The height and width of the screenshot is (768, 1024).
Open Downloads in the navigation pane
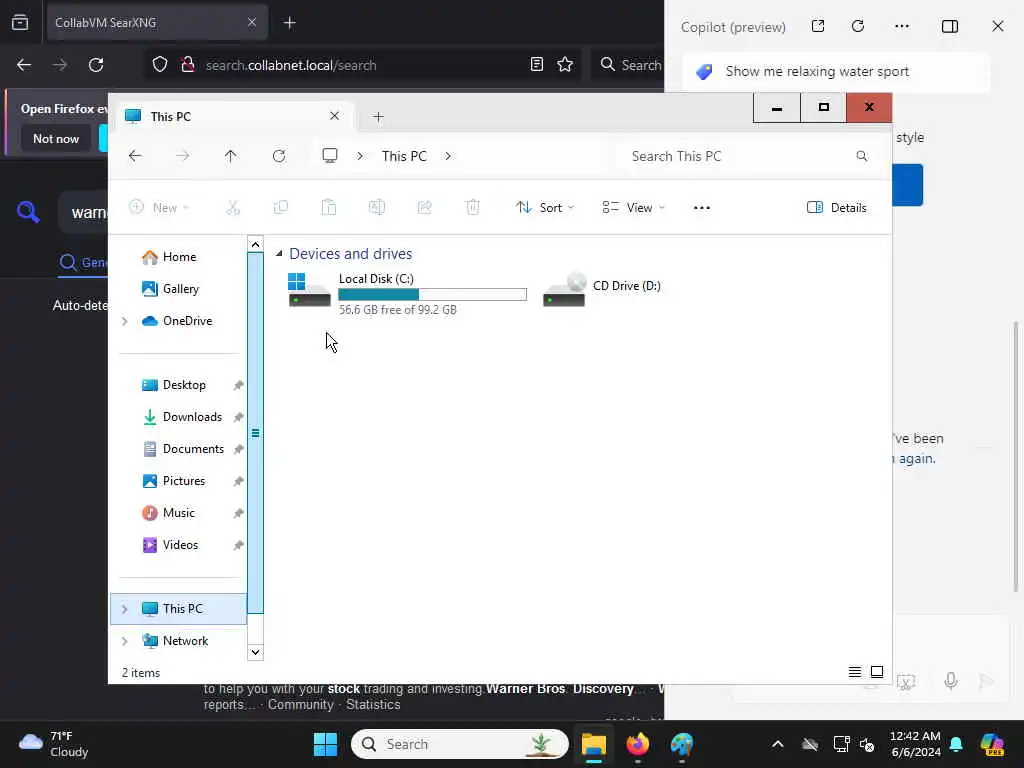182,417
